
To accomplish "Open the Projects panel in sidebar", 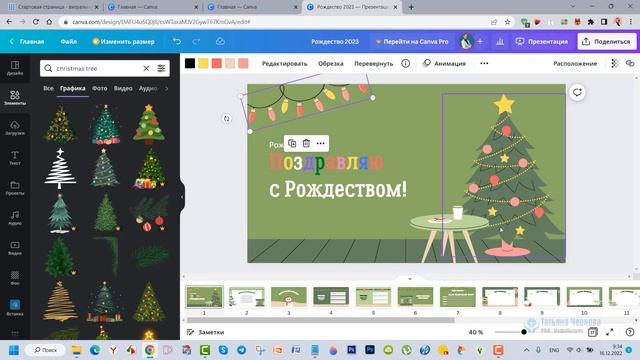I will pyautogui.click(x=15, y=188).
